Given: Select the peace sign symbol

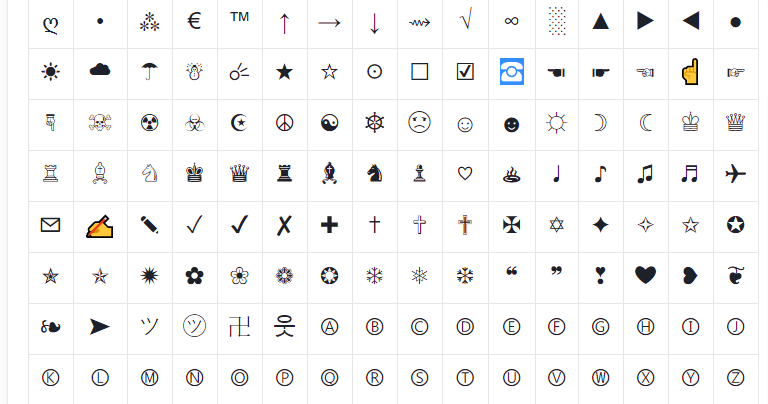Looking at the screenshot, I should click(284, 123).
